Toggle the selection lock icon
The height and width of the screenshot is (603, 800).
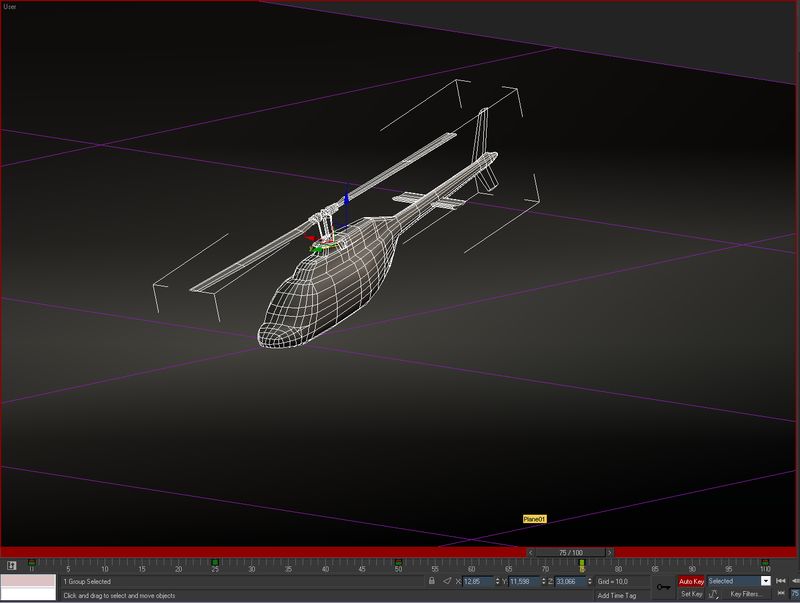tap(432, 581)
